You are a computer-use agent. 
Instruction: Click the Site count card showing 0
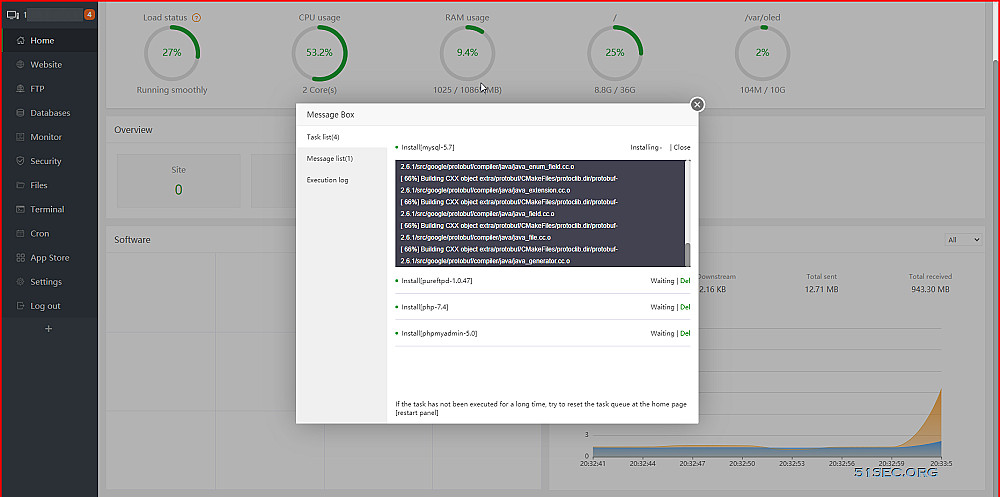coord(179,181)
